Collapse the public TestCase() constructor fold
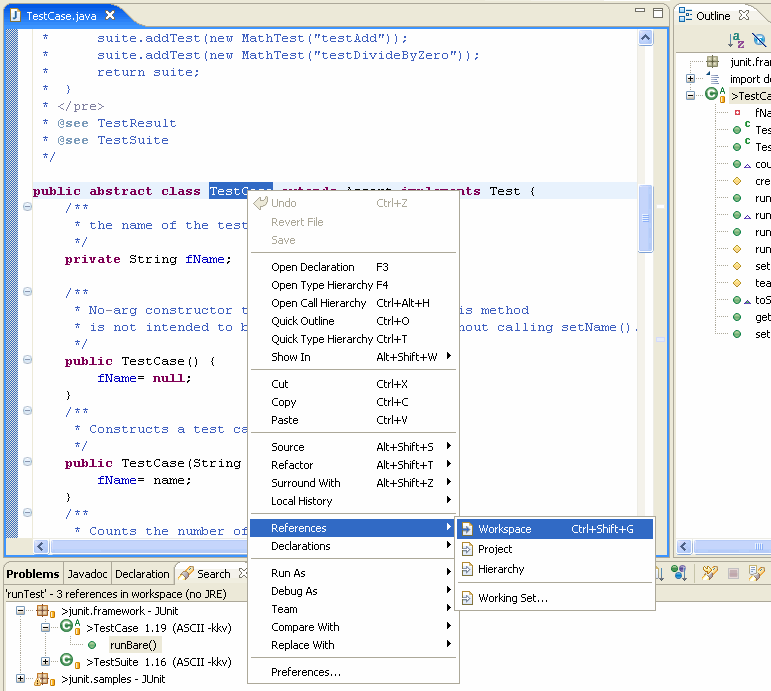Viewport: 771px width, 691px height. pyautogui.click(x=28, y=360)
